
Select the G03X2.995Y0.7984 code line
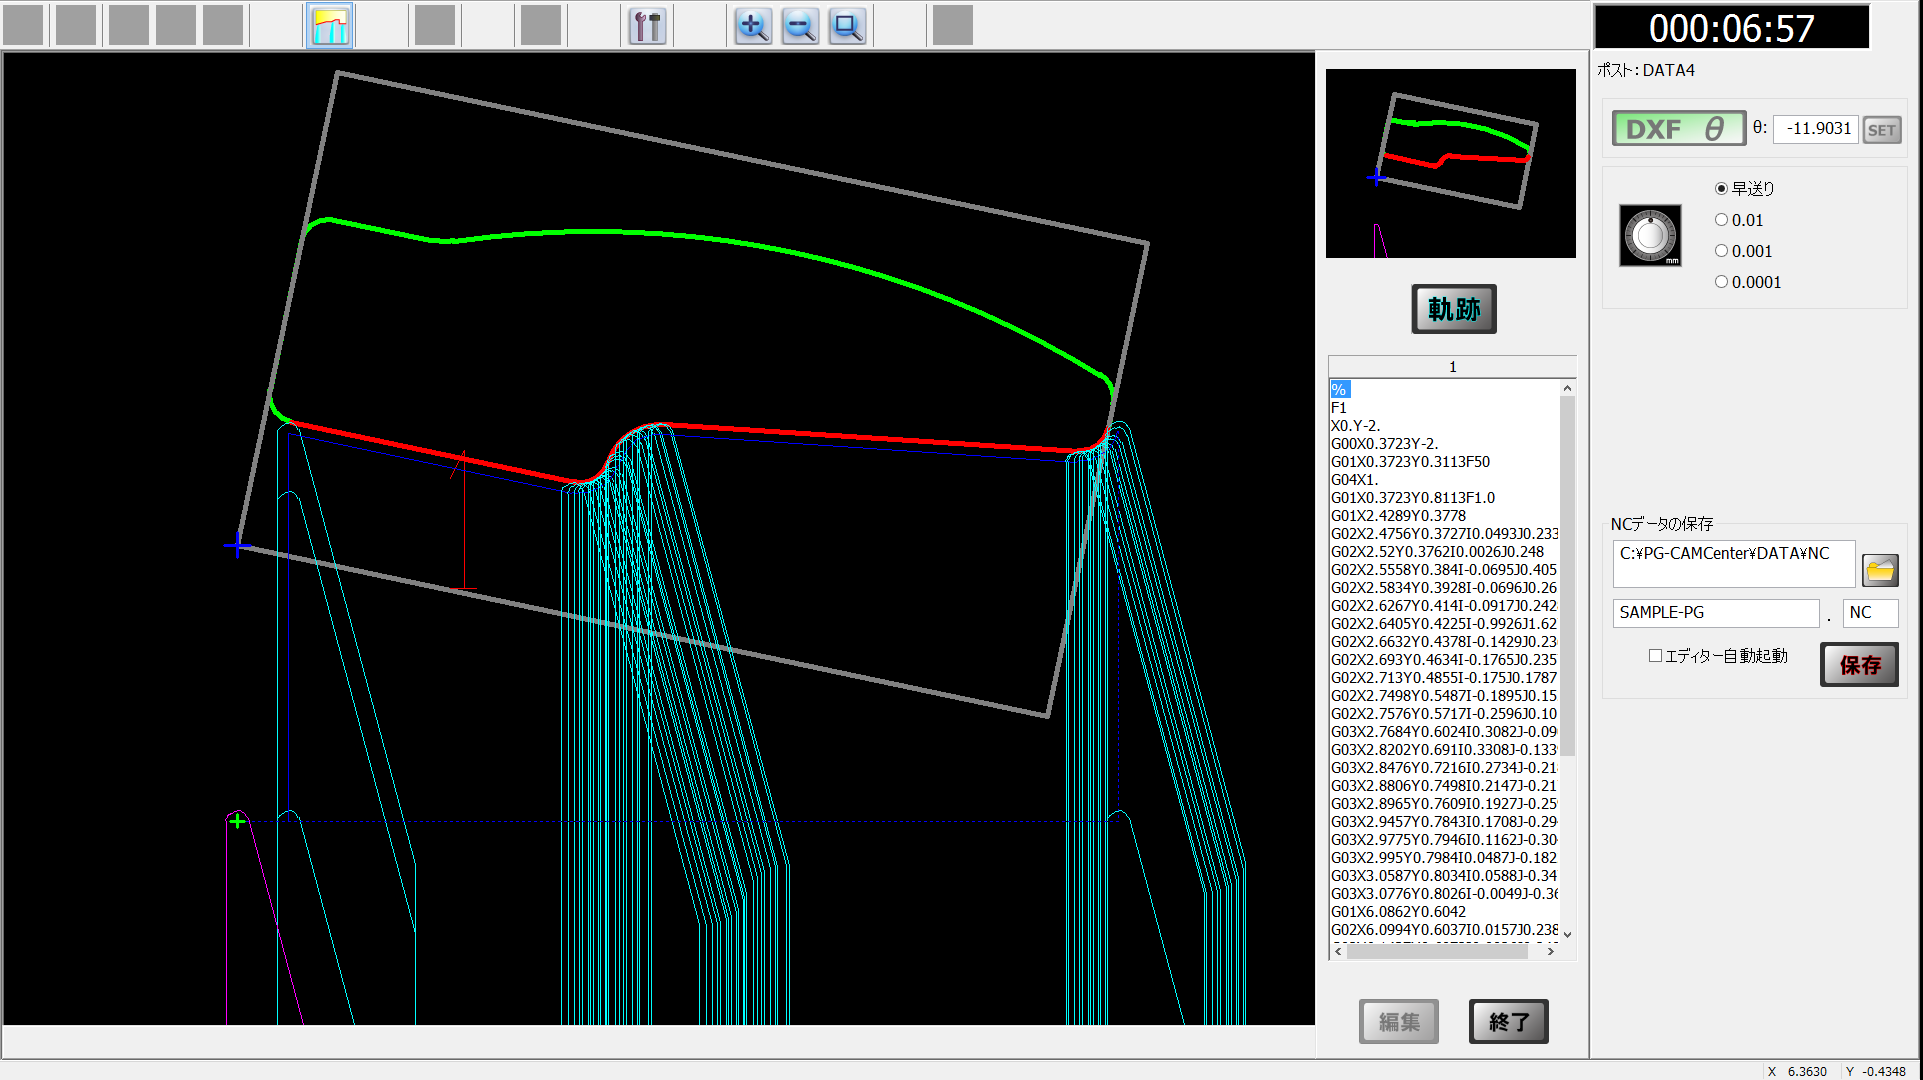coord(1443,858)
